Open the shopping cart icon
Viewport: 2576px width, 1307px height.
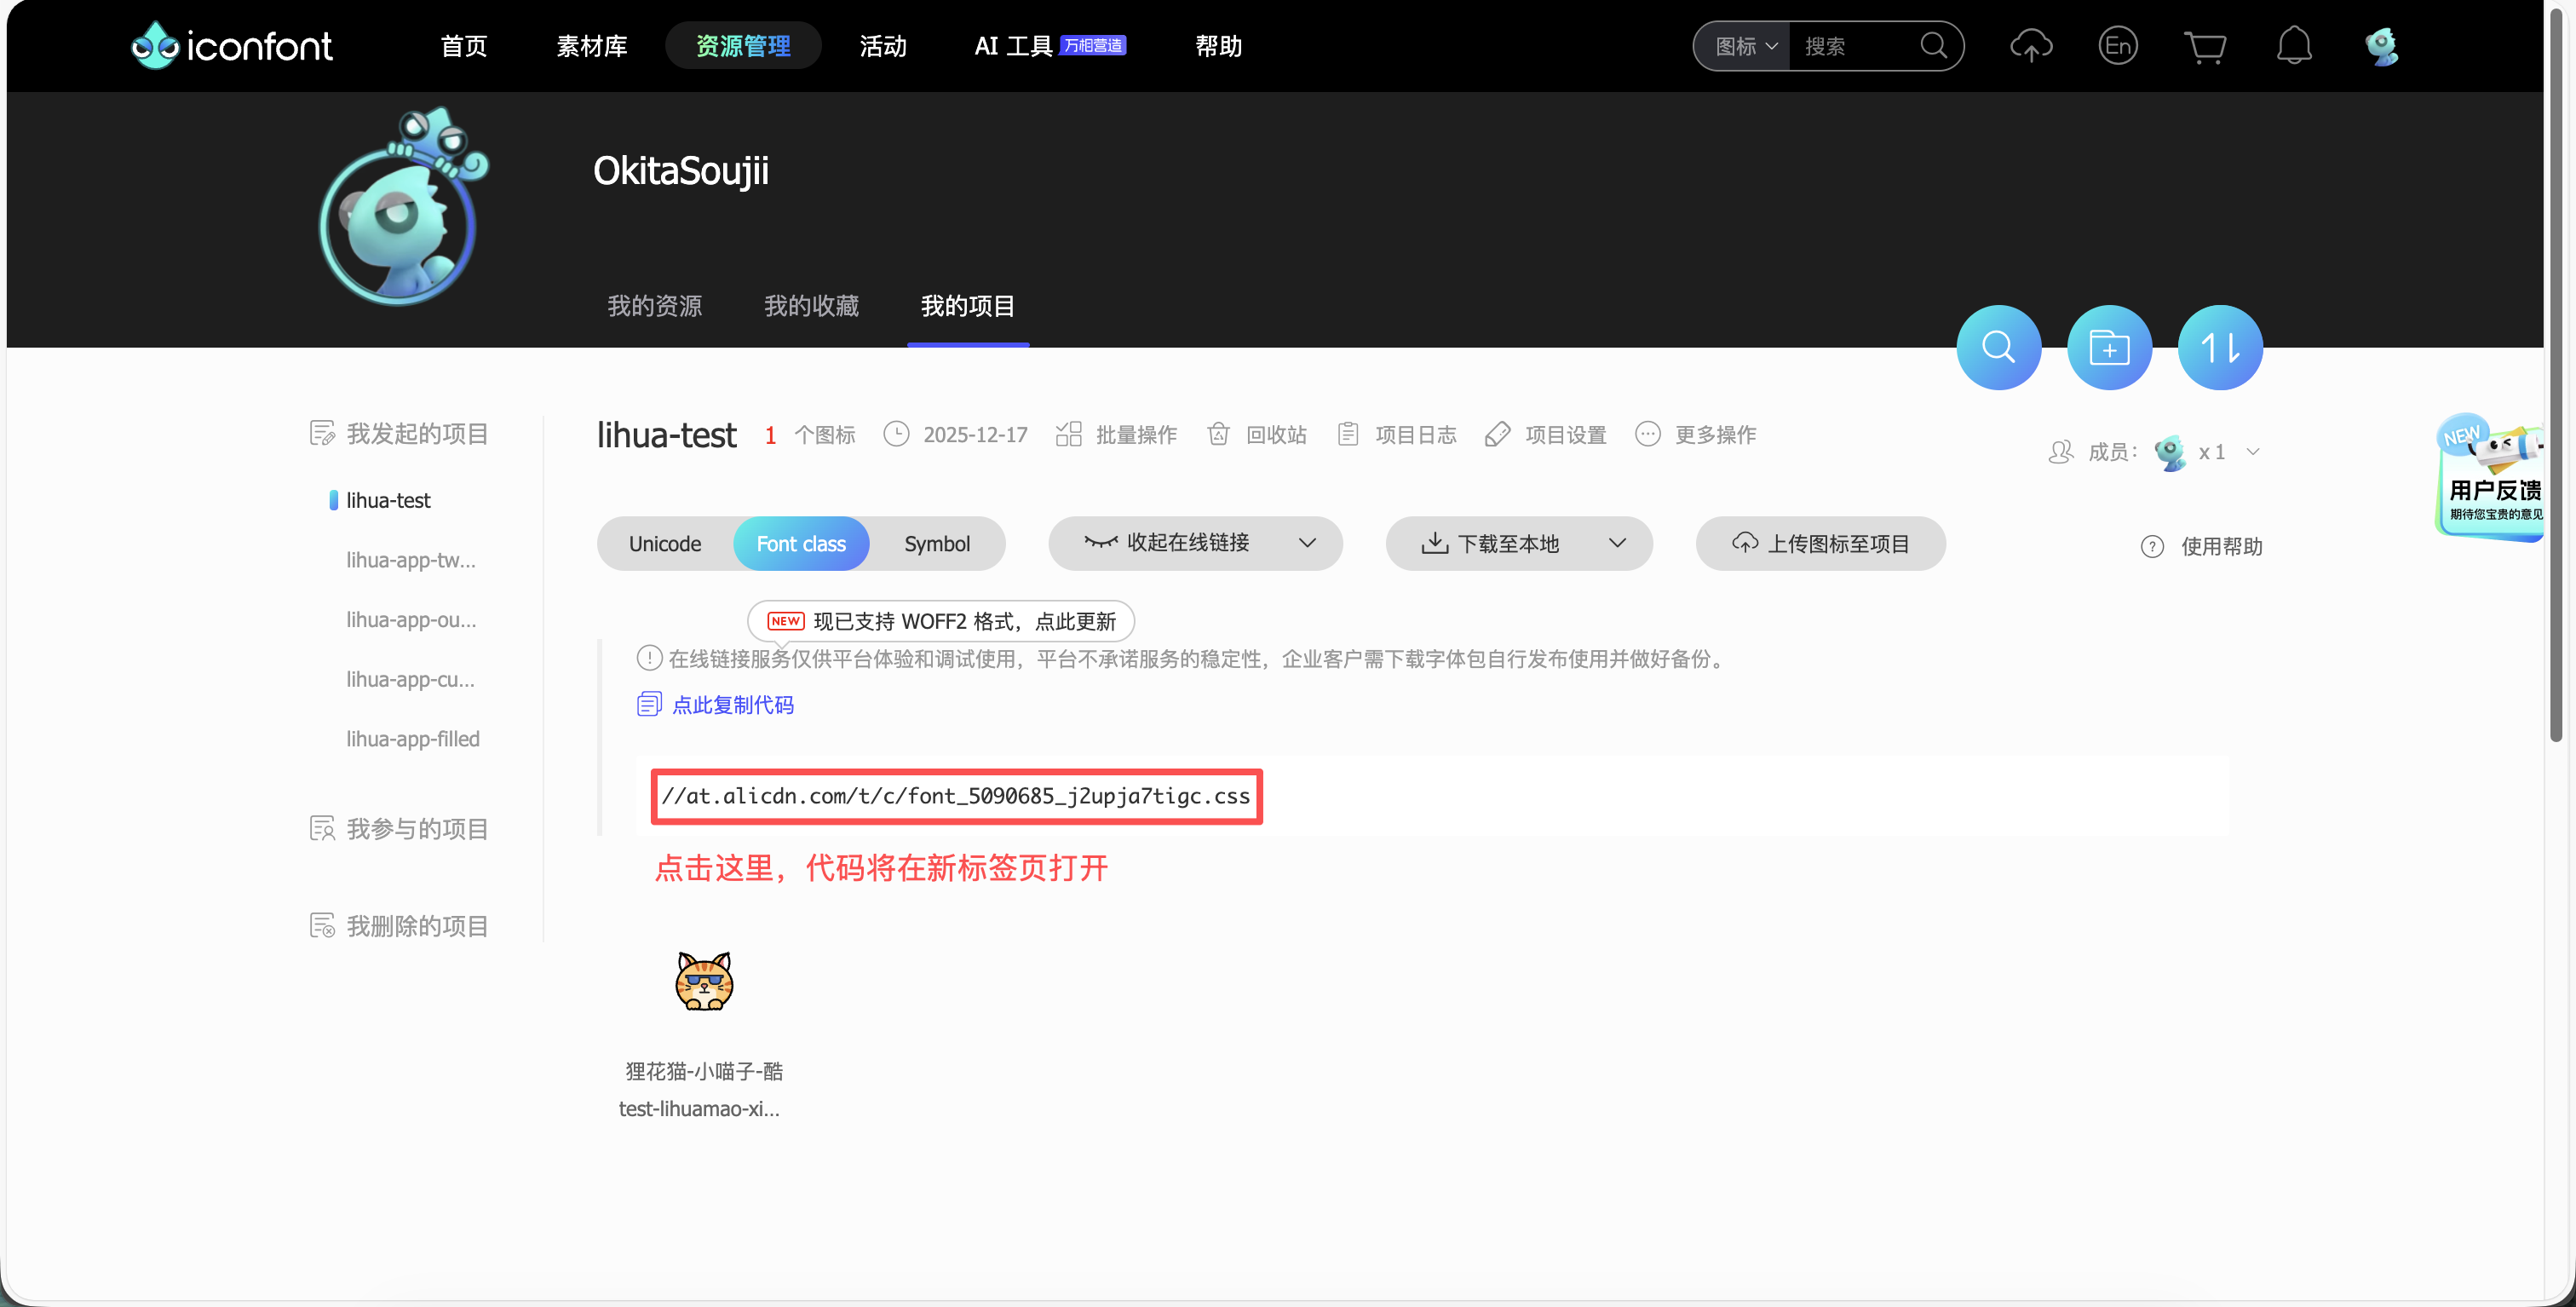2204,46
